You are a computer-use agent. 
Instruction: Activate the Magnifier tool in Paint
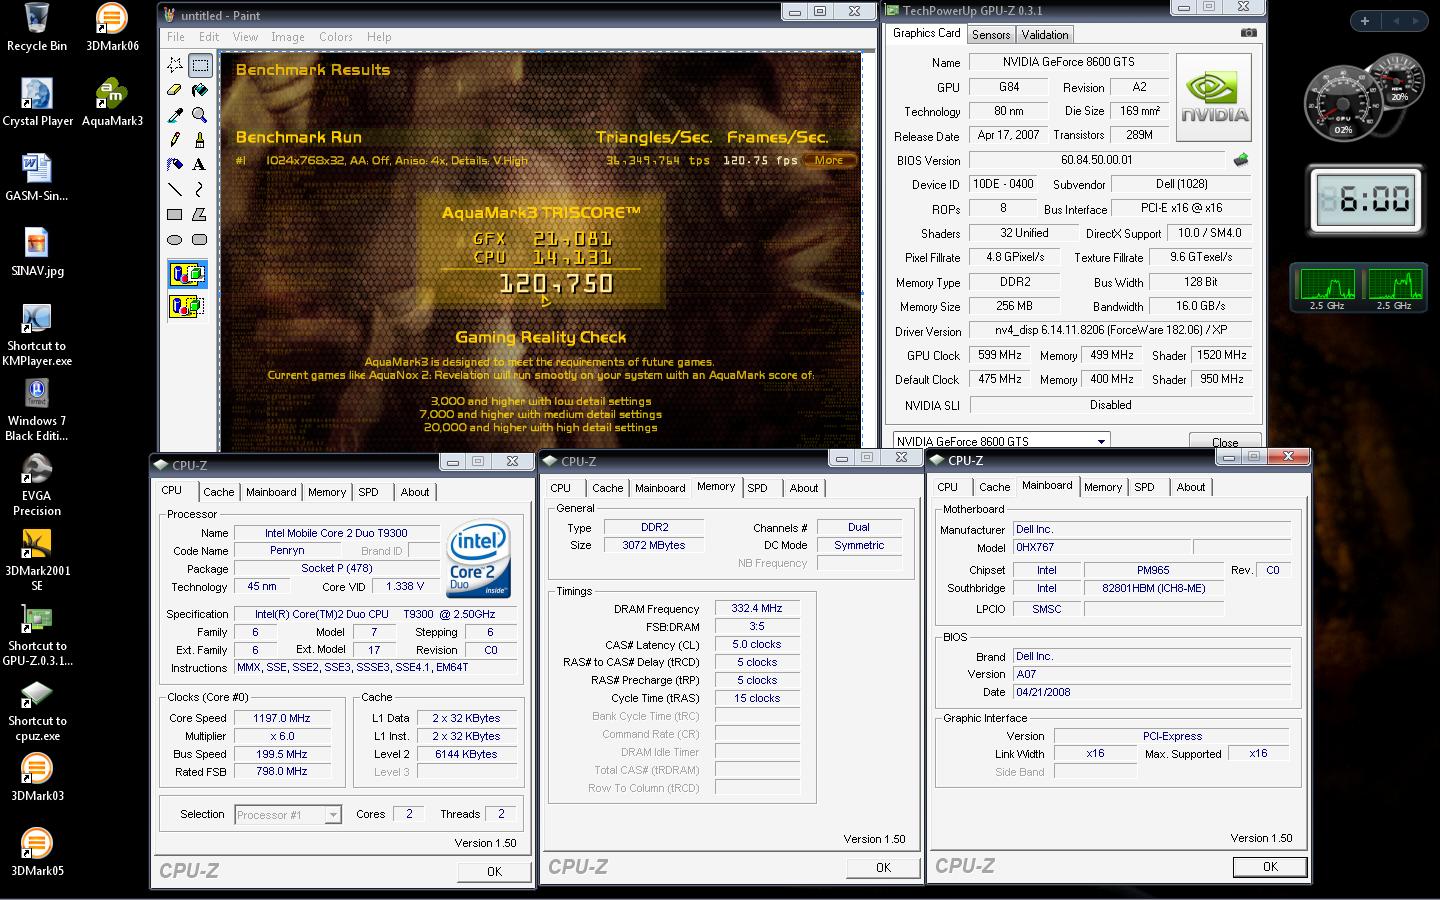click(x=200, y=116)
